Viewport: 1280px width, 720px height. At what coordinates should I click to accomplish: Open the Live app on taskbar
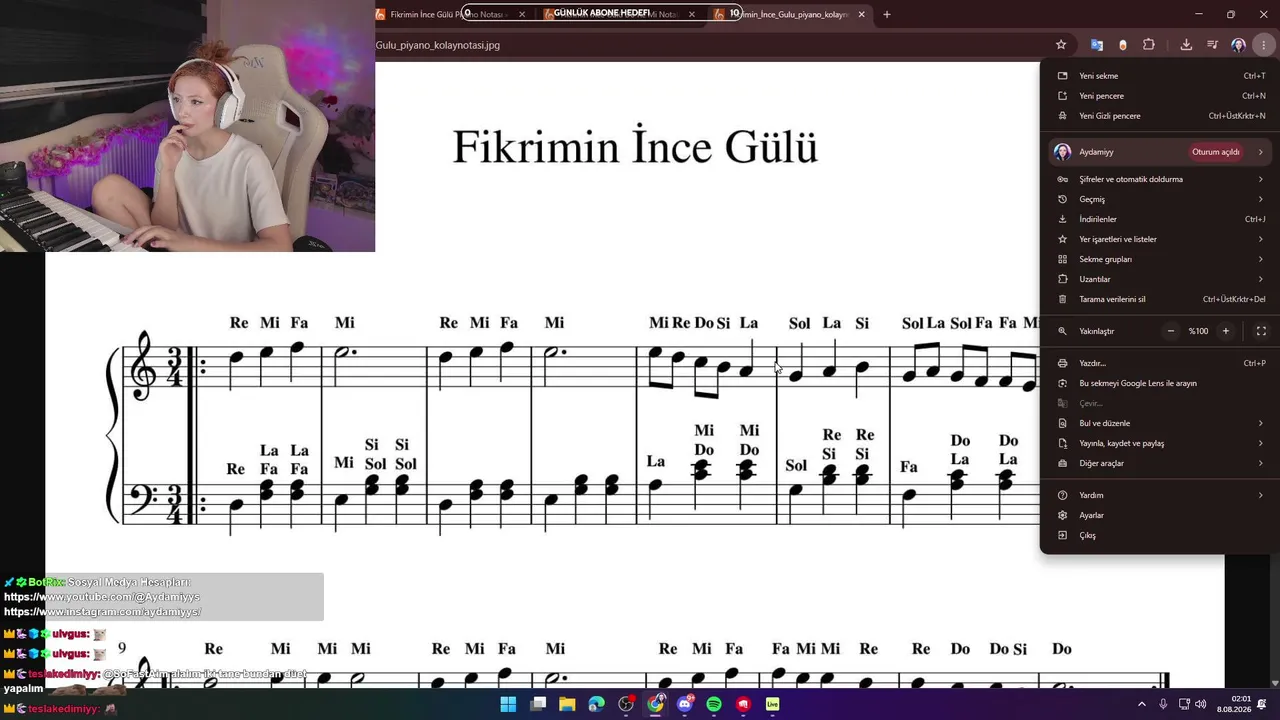(x=773, y=704)
